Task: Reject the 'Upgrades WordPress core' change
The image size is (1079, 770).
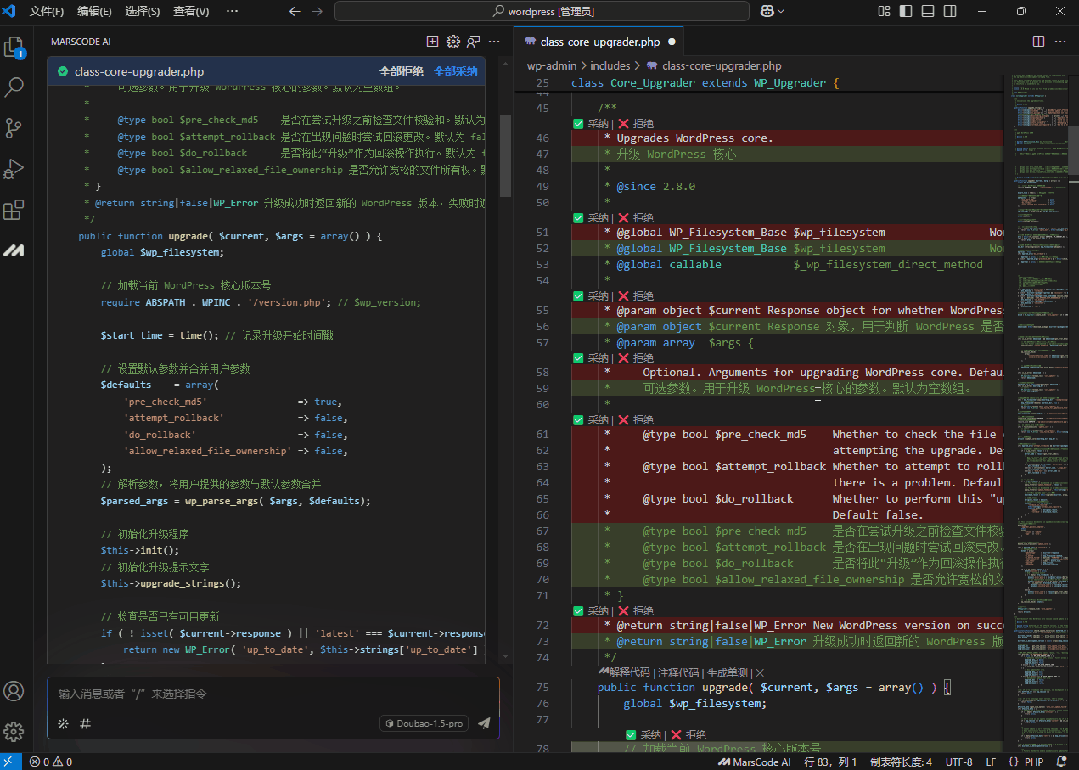Action: point(636,124)
